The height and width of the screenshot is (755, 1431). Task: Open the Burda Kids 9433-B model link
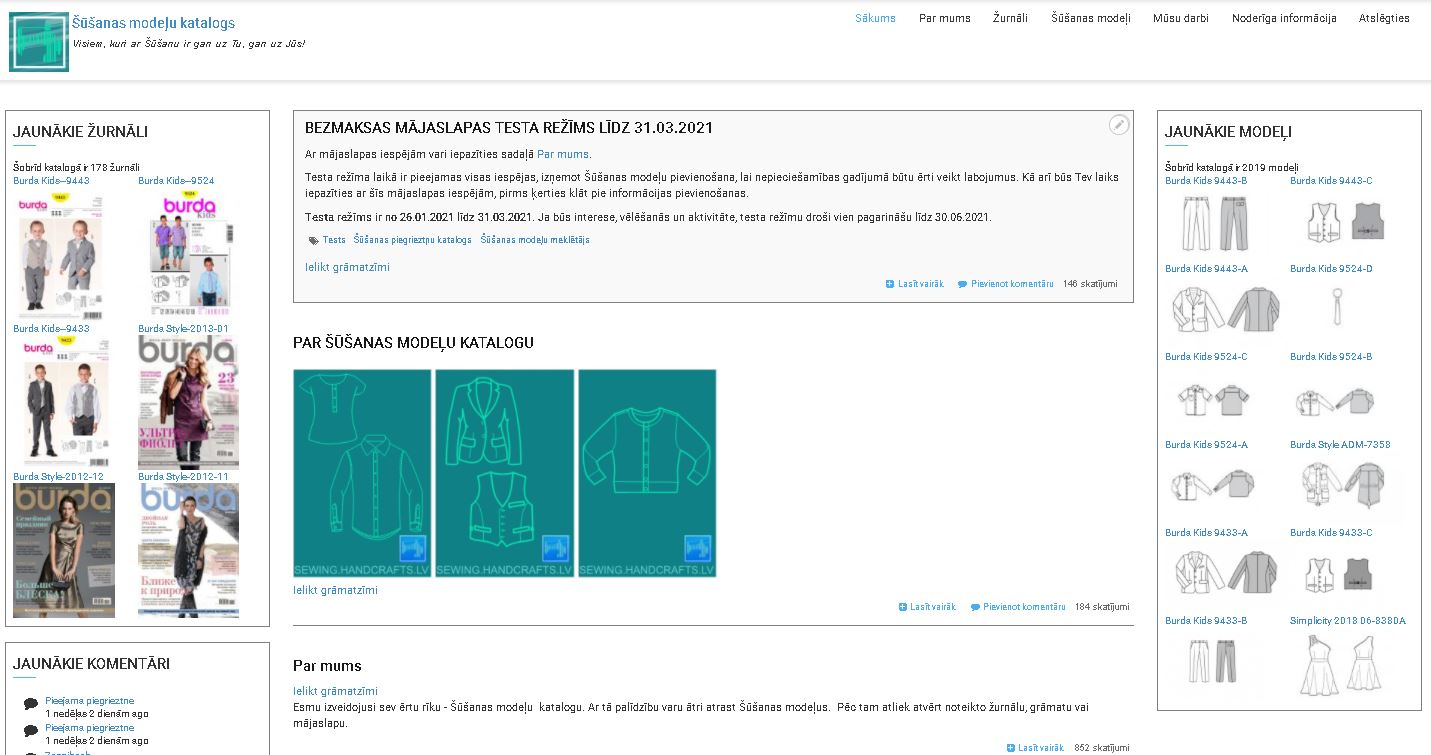tap(1206, 621)
